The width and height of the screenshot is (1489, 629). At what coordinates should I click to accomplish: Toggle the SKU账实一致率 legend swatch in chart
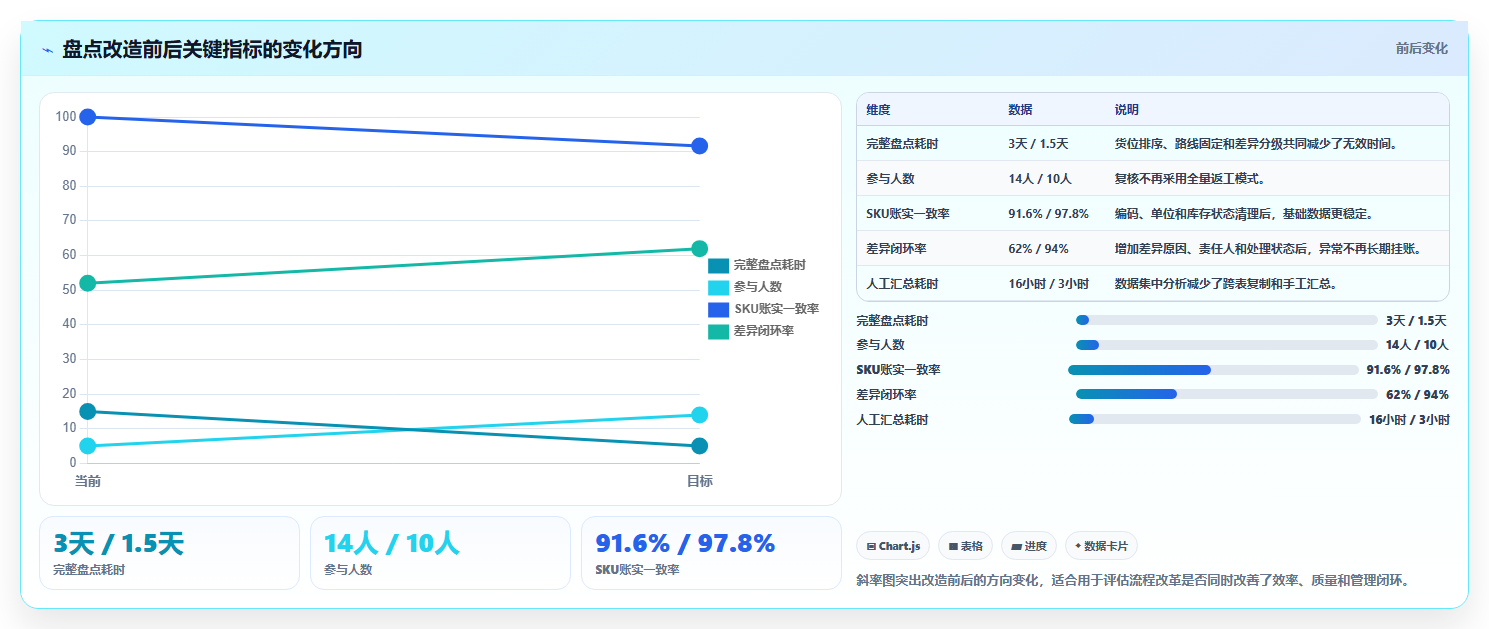pos(718,309)
